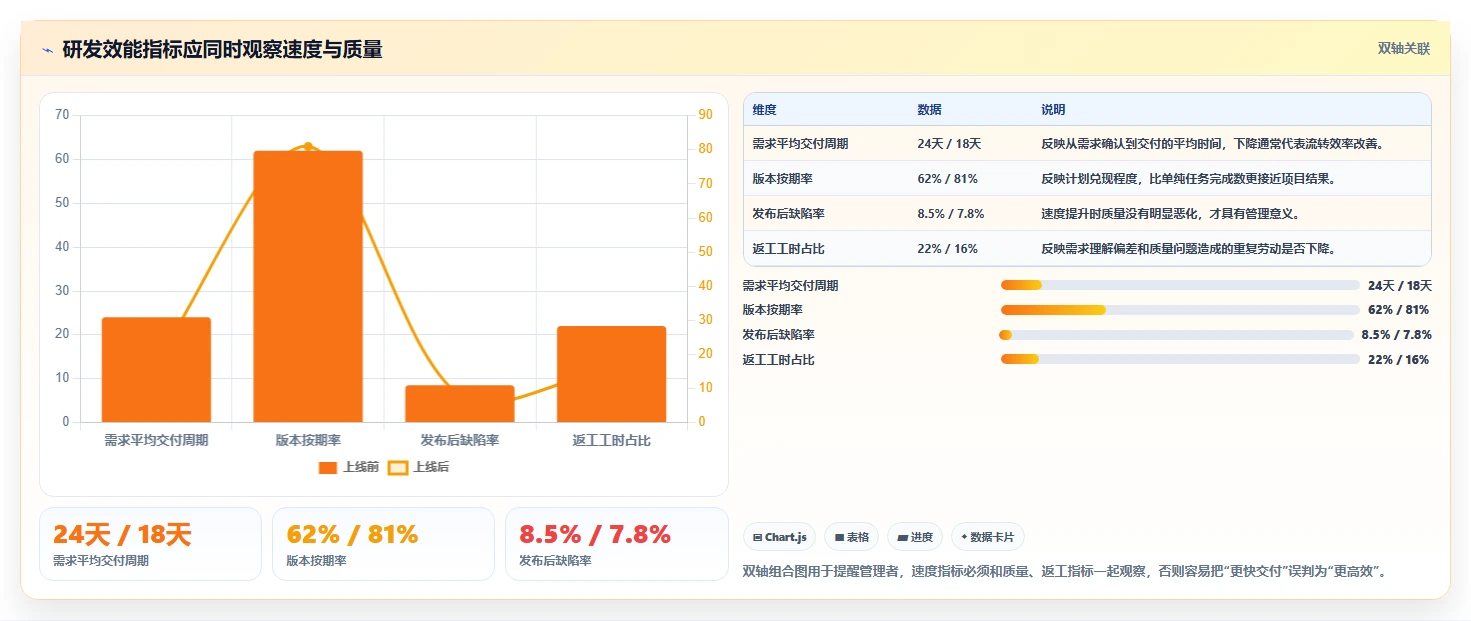Click the 需求平均交付周期 progress bar

pyautogui.click(x=1180, y=286)
